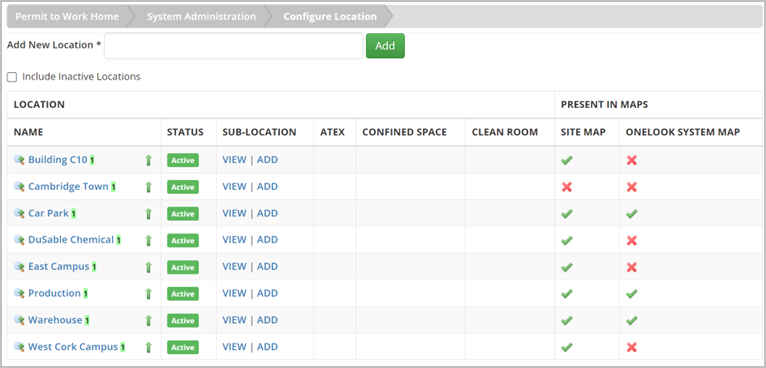Click the green up arrow for Warehouse
This screenshot has height=368, width=766.
pos(149,321)
